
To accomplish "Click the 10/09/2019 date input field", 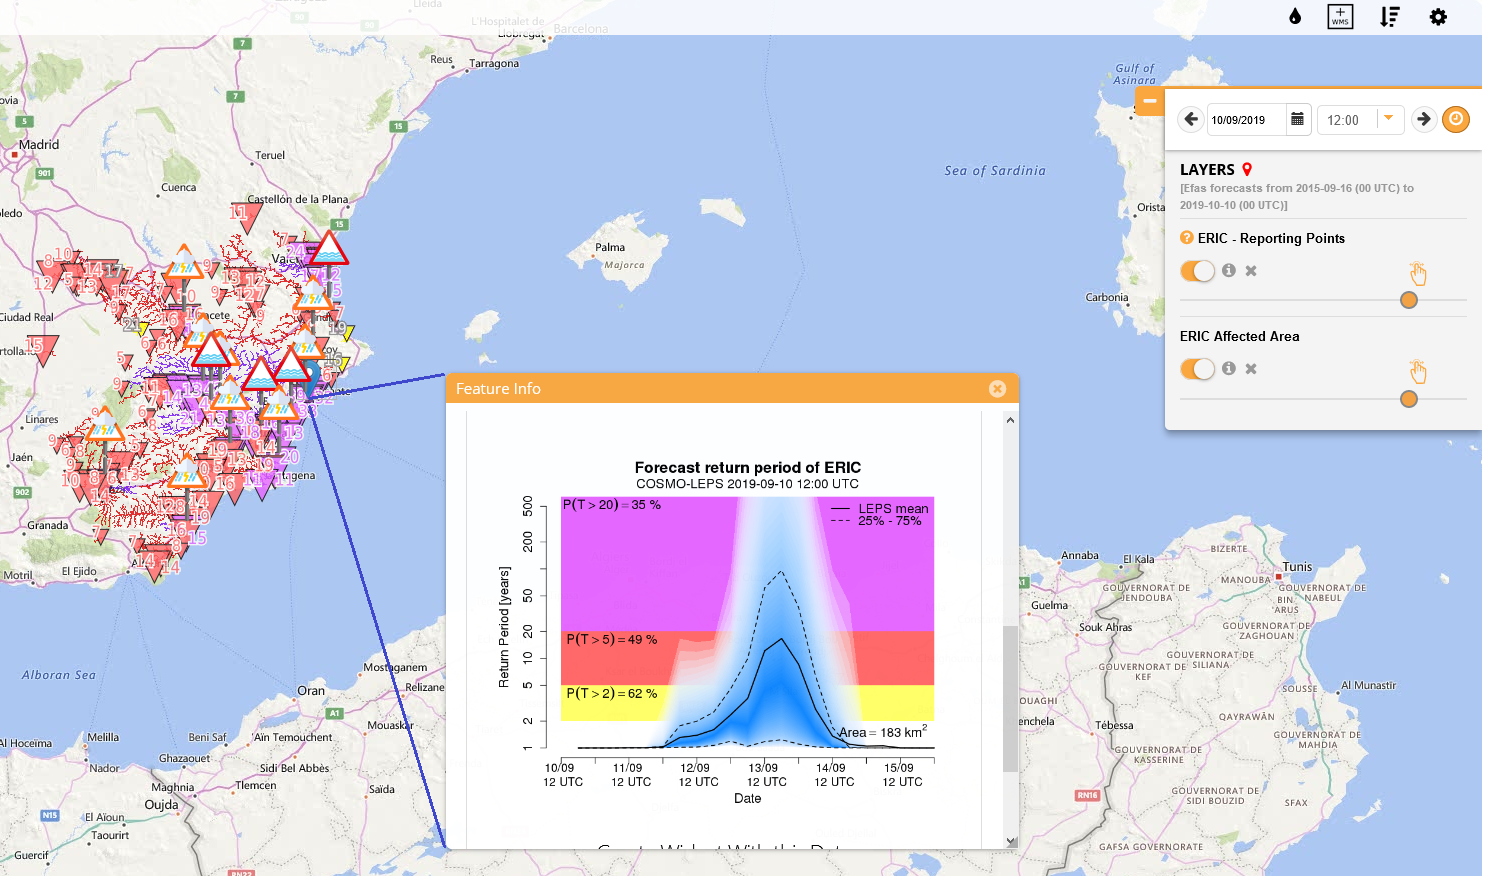I will pyautogui.click(x=1247, y=119).
